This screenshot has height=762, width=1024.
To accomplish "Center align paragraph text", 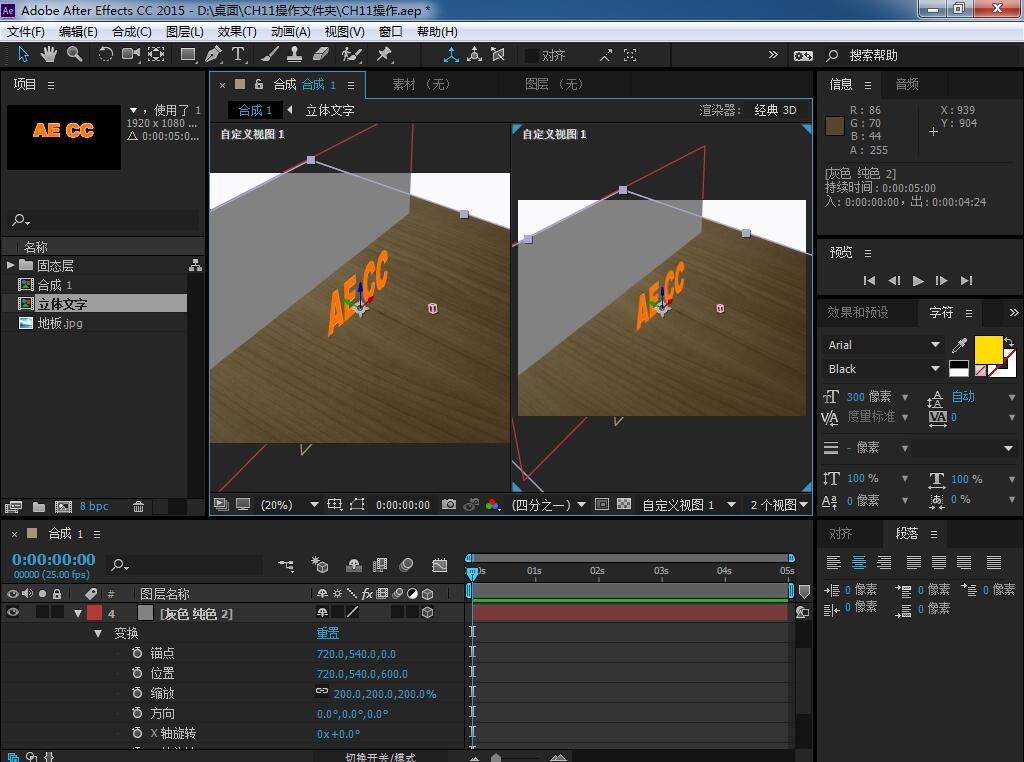I will coord(859,562).
